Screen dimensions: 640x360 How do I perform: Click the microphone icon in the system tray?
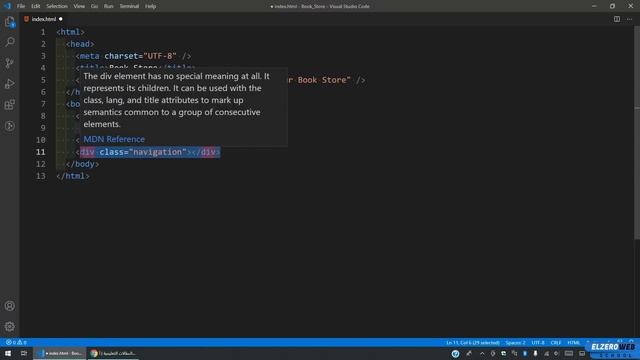click(535, 354)
